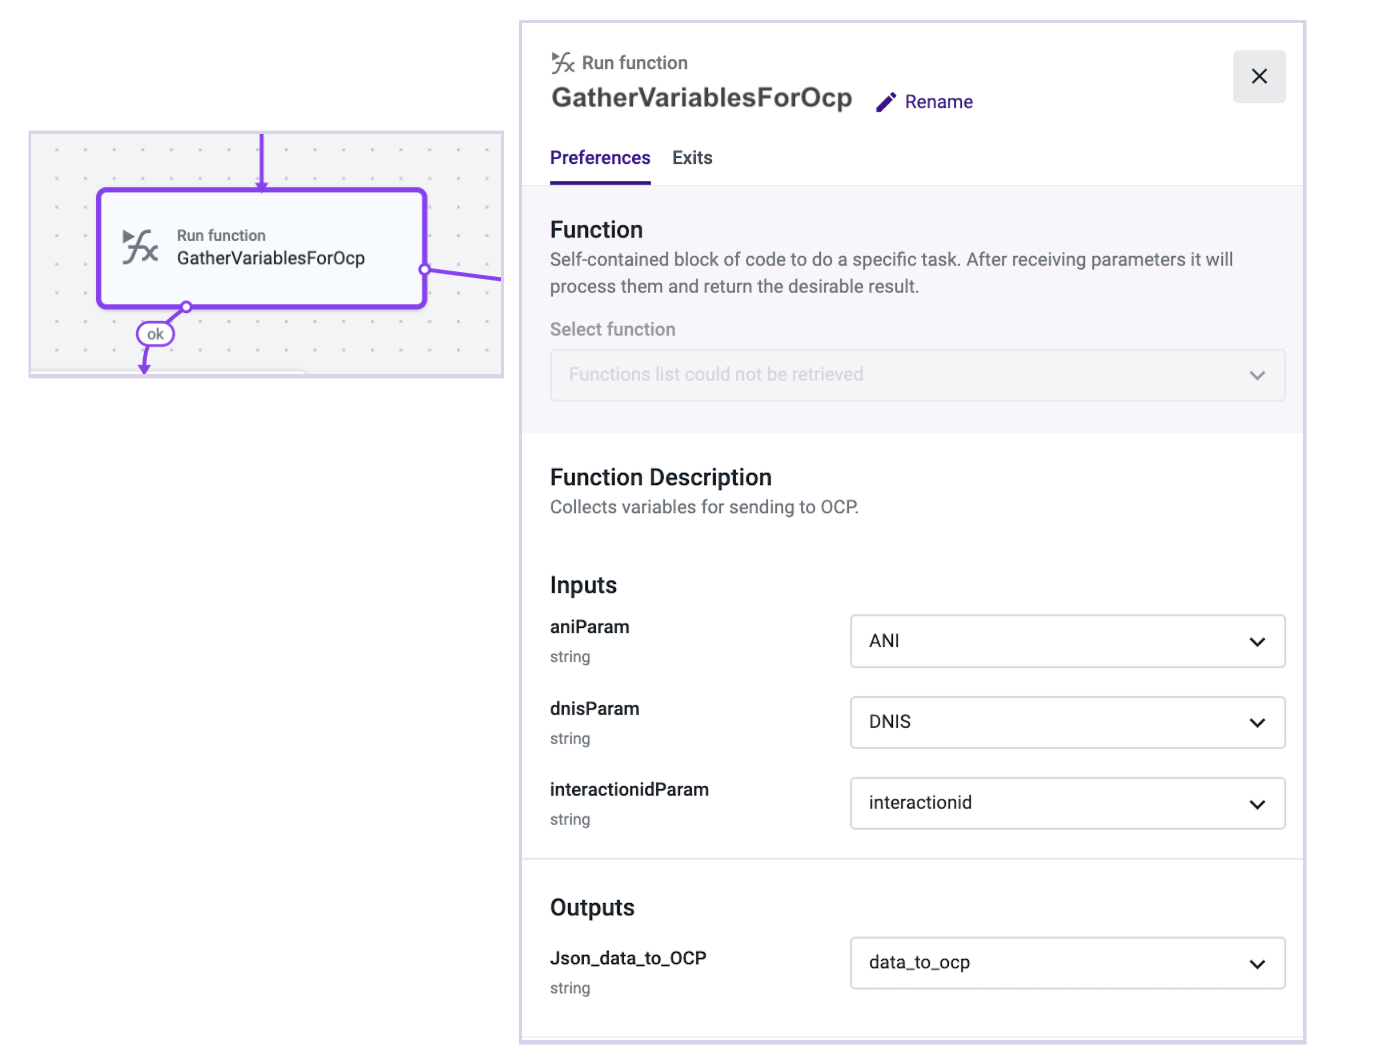Open the Select function dropdown
This screenshot has width=1374, height=1052.
[x=917, y=375]
